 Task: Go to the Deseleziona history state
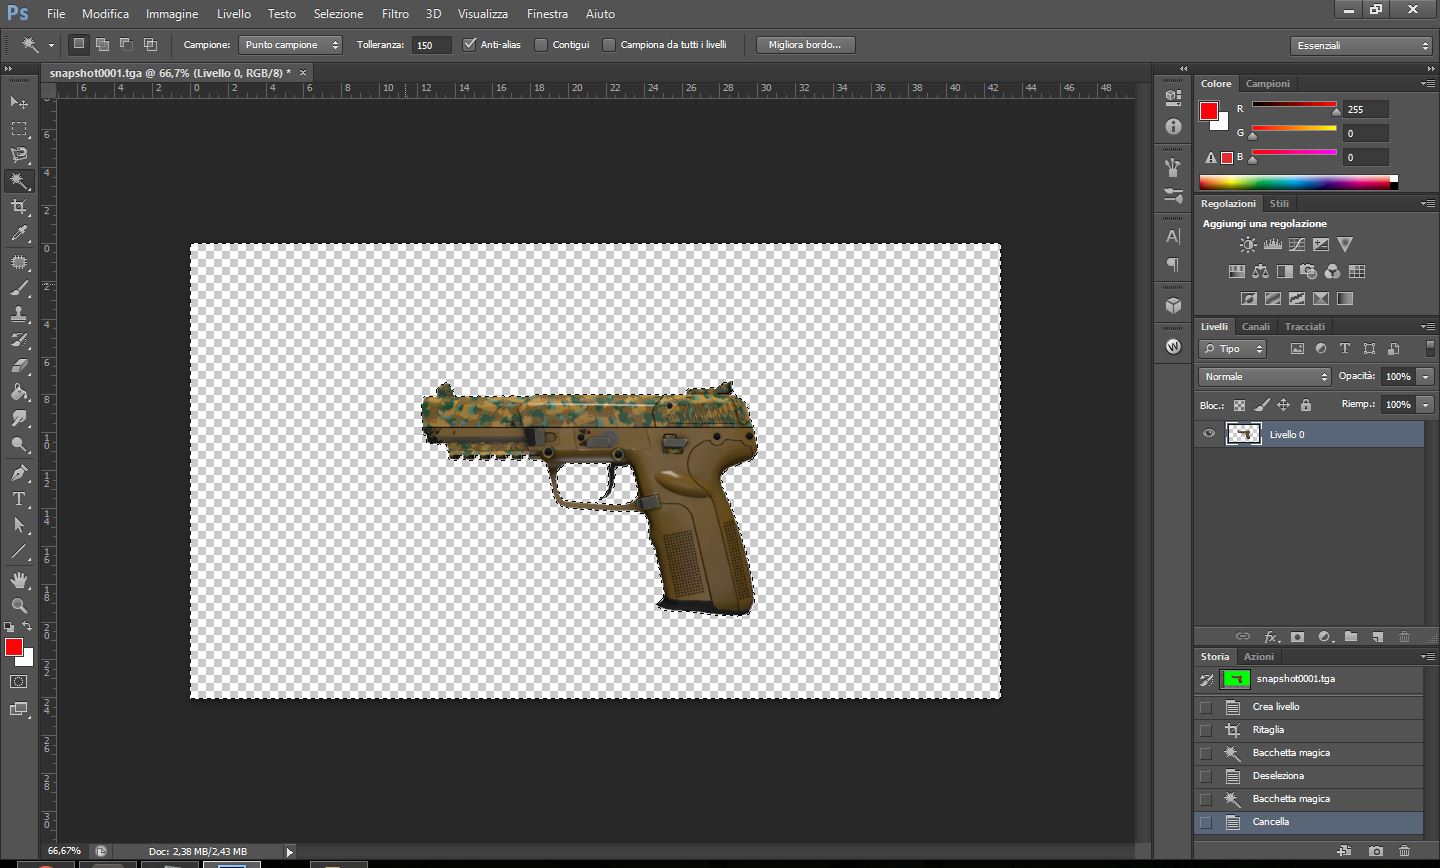pos(1309,776)
